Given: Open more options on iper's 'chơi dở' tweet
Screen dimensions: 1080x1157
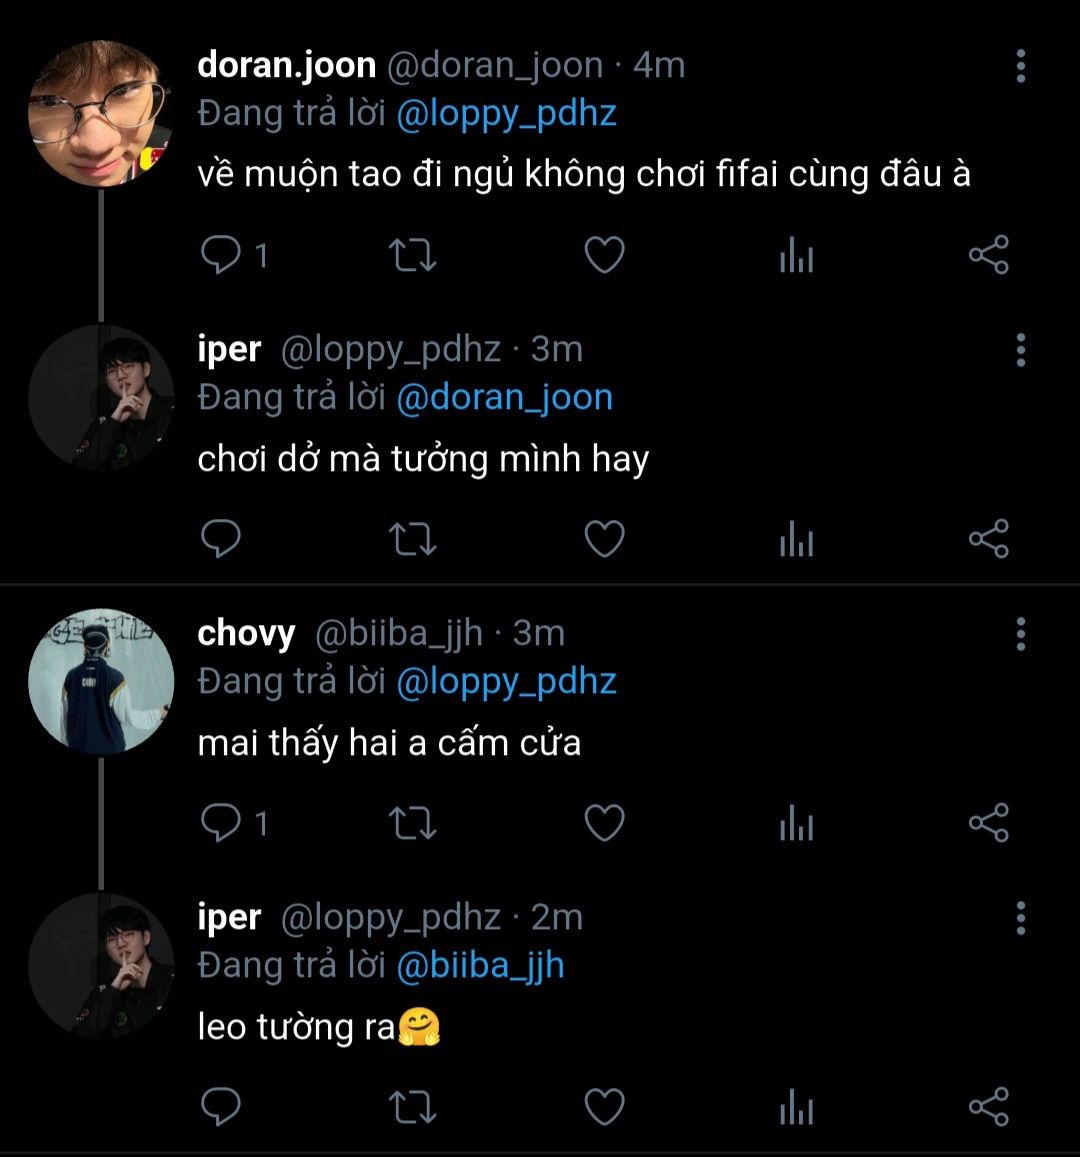Looking at the screenshot, I should point(1020,350).
